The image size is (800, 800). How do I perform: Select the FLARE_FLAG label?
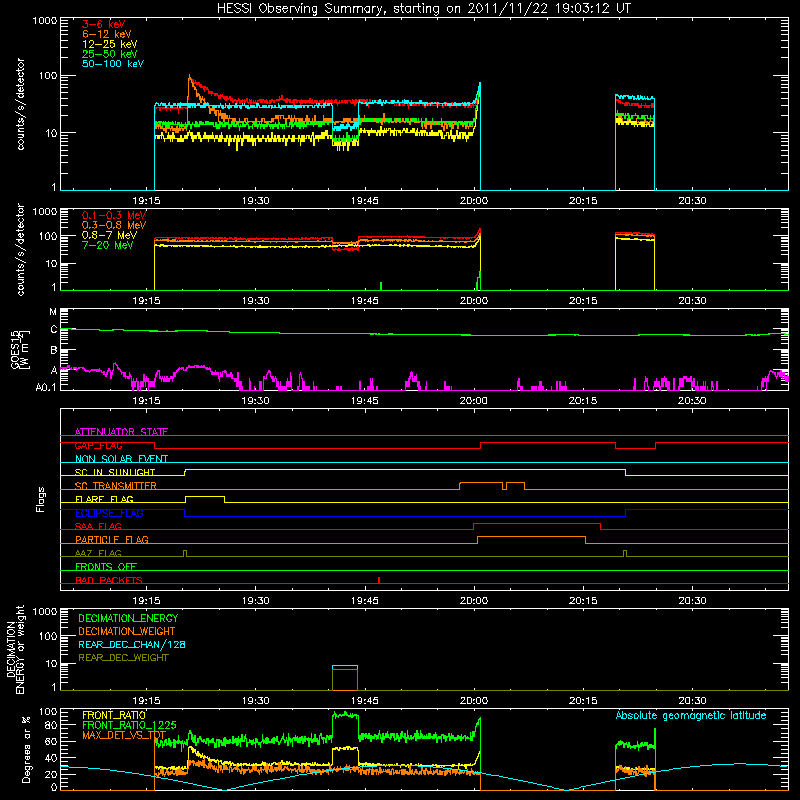click(x=104, y=499)
